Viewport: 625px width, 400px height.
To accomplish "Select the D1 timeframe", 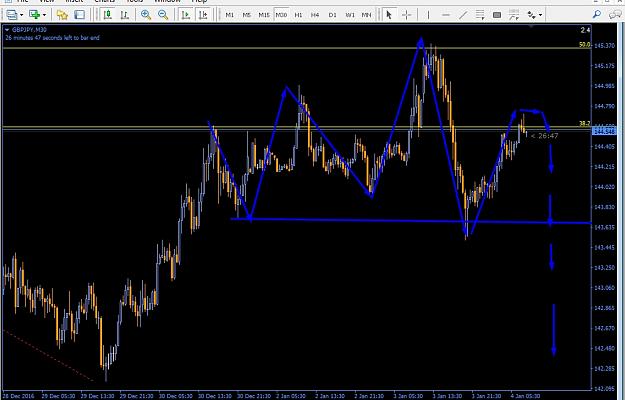I will coord(332,15).
